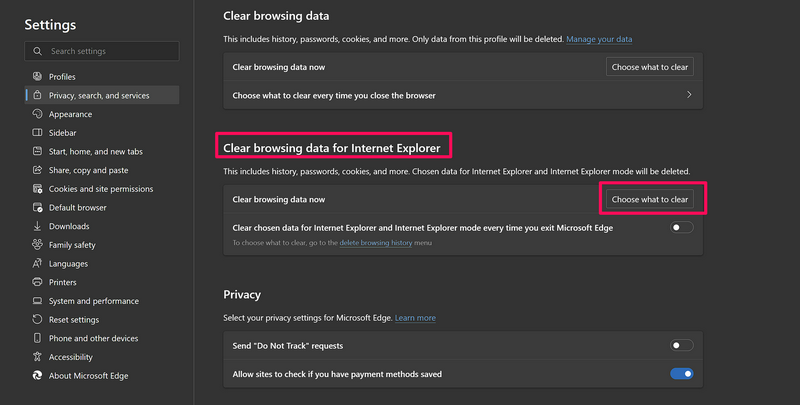Click the About Microsoft Edge logo icon
This screenshot has height=405, width=800.
pos(37,376)
